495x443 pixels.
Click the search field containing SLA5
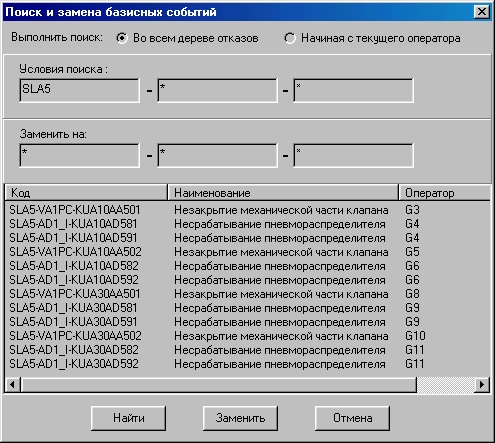80,90
